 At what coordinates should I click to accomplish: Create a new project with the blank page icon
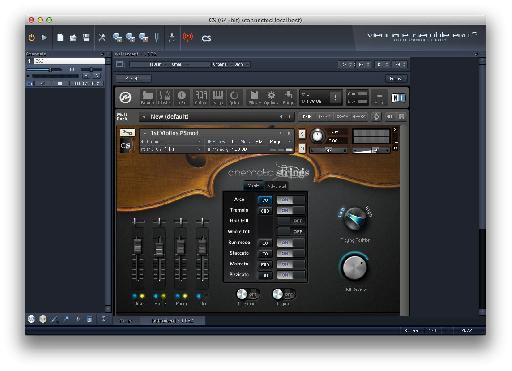(x=60, y=38)
